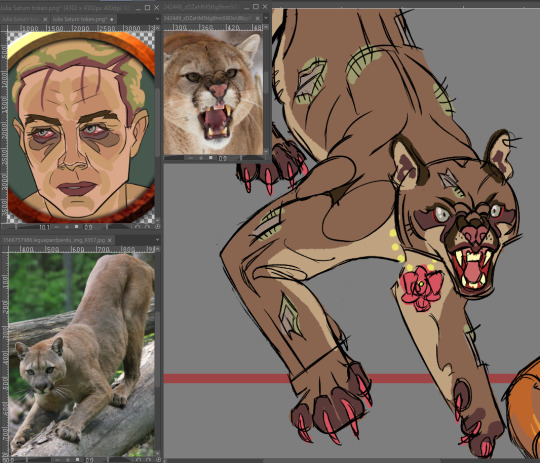The height and width of the screenshot is (463, 540).
Task: Click rotation value 0.0 in cougar face window
Action: tap(222, 158)
